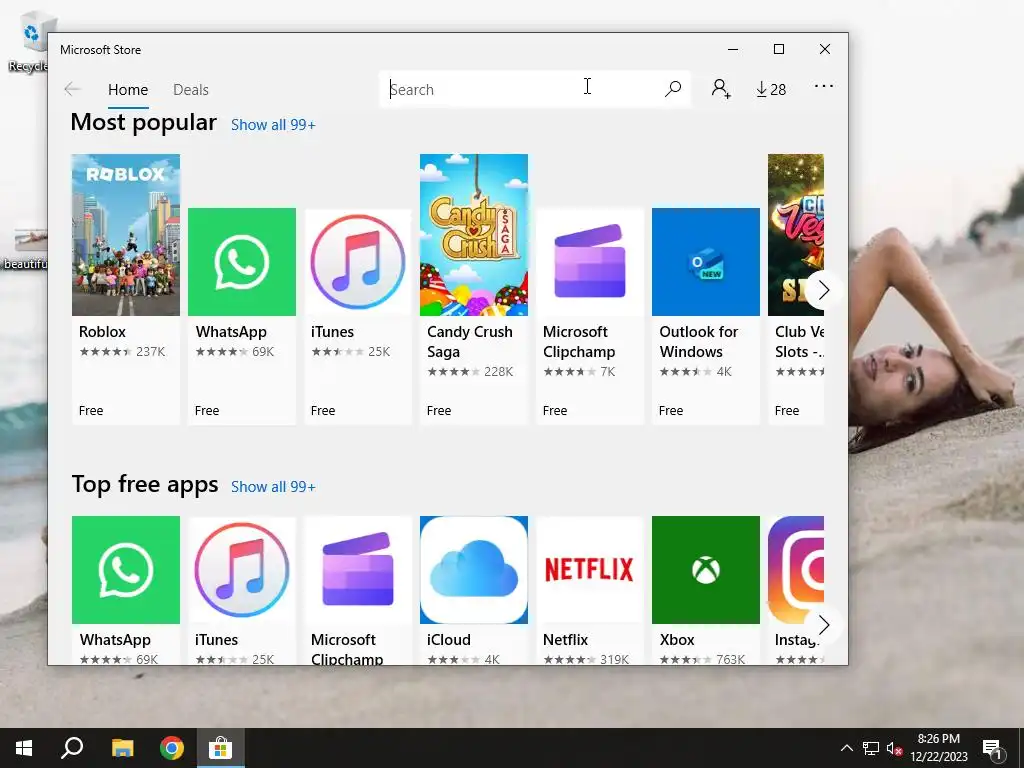
Task: Switch to the Deals tab
Action: click(x=191, y=89)
